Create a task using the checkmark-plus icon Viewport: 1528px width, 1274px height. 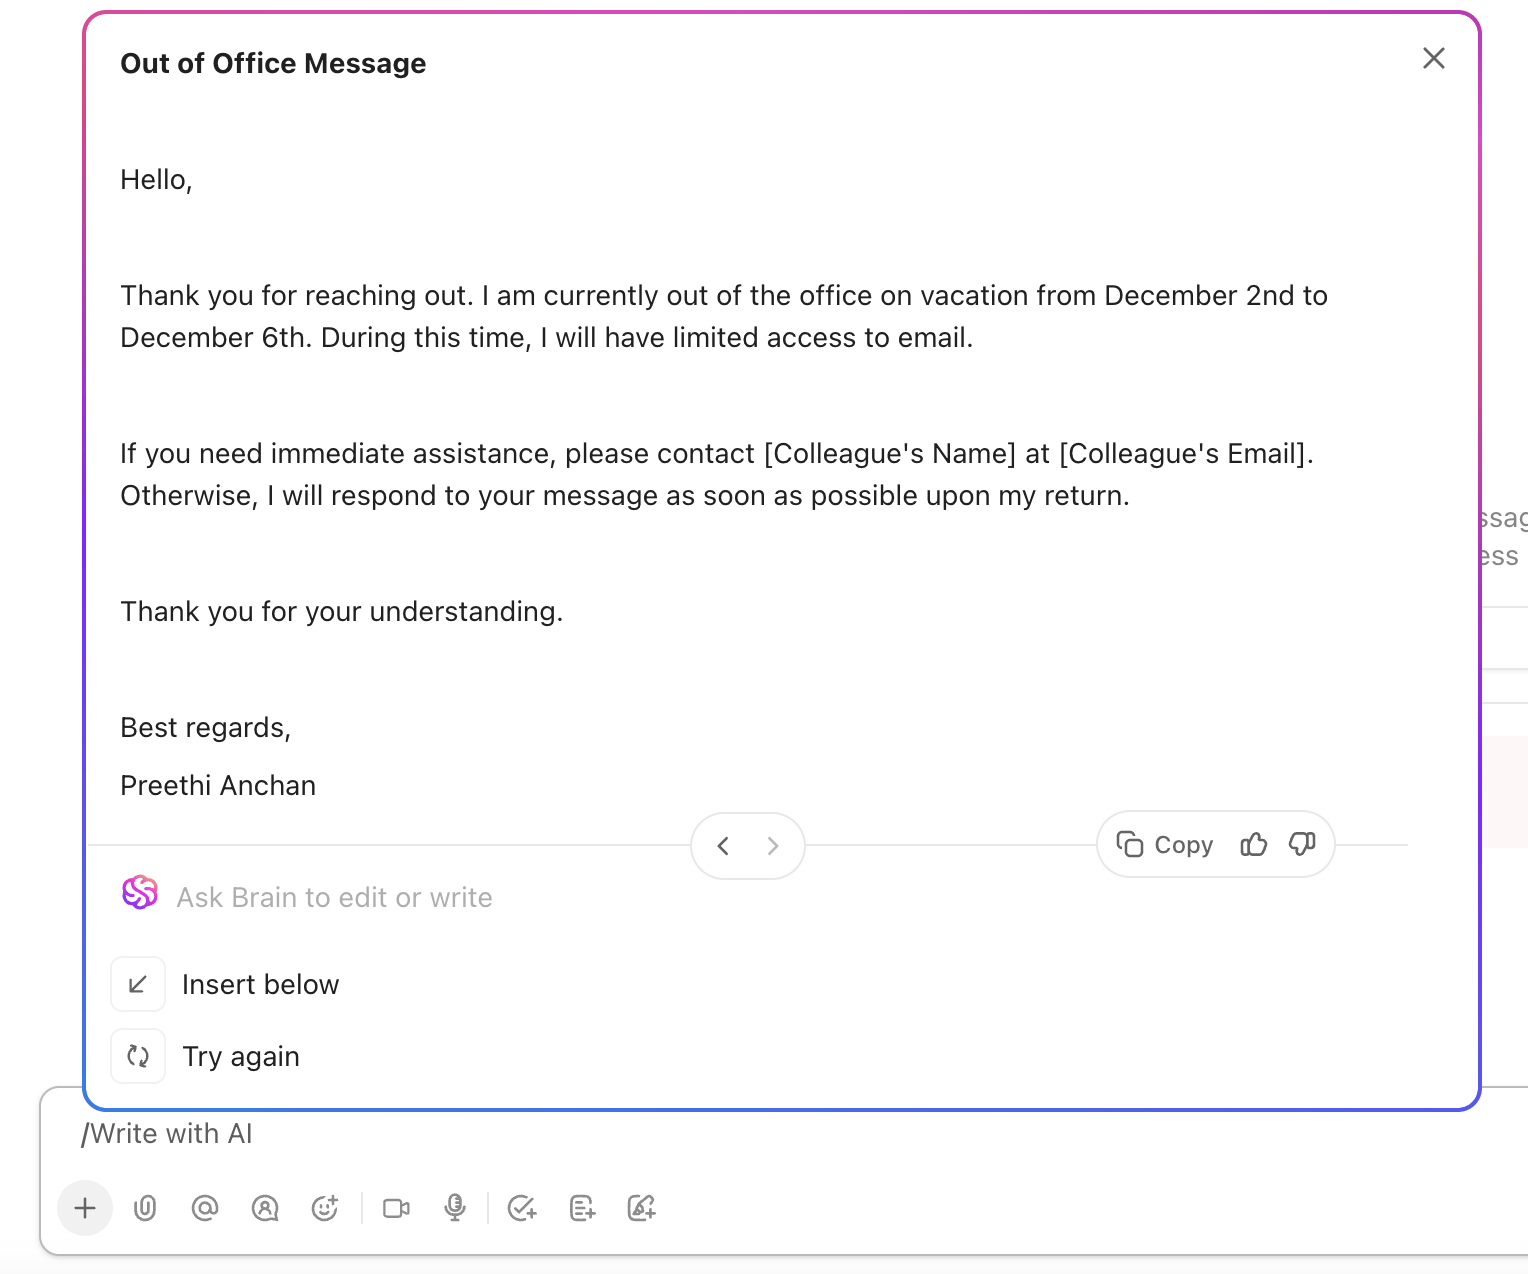pos(521,1208)
